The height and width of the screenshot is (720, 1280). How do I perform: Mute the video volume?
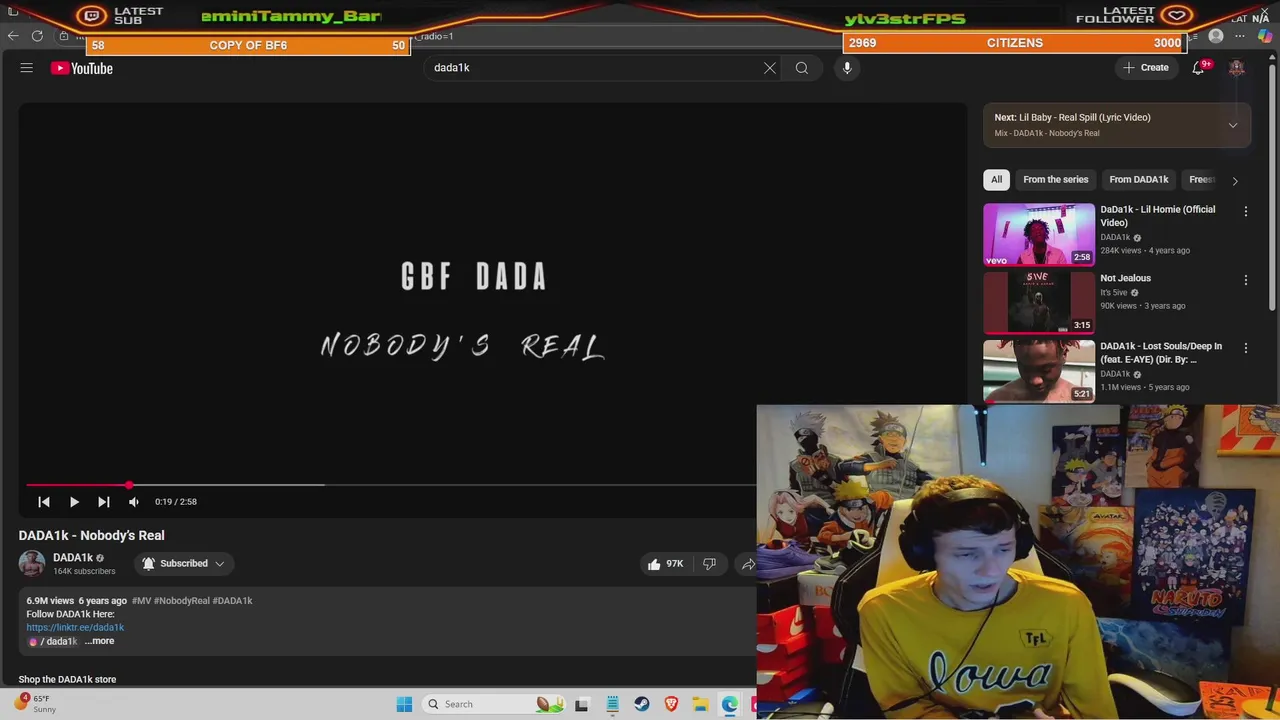tap(134, 502)
